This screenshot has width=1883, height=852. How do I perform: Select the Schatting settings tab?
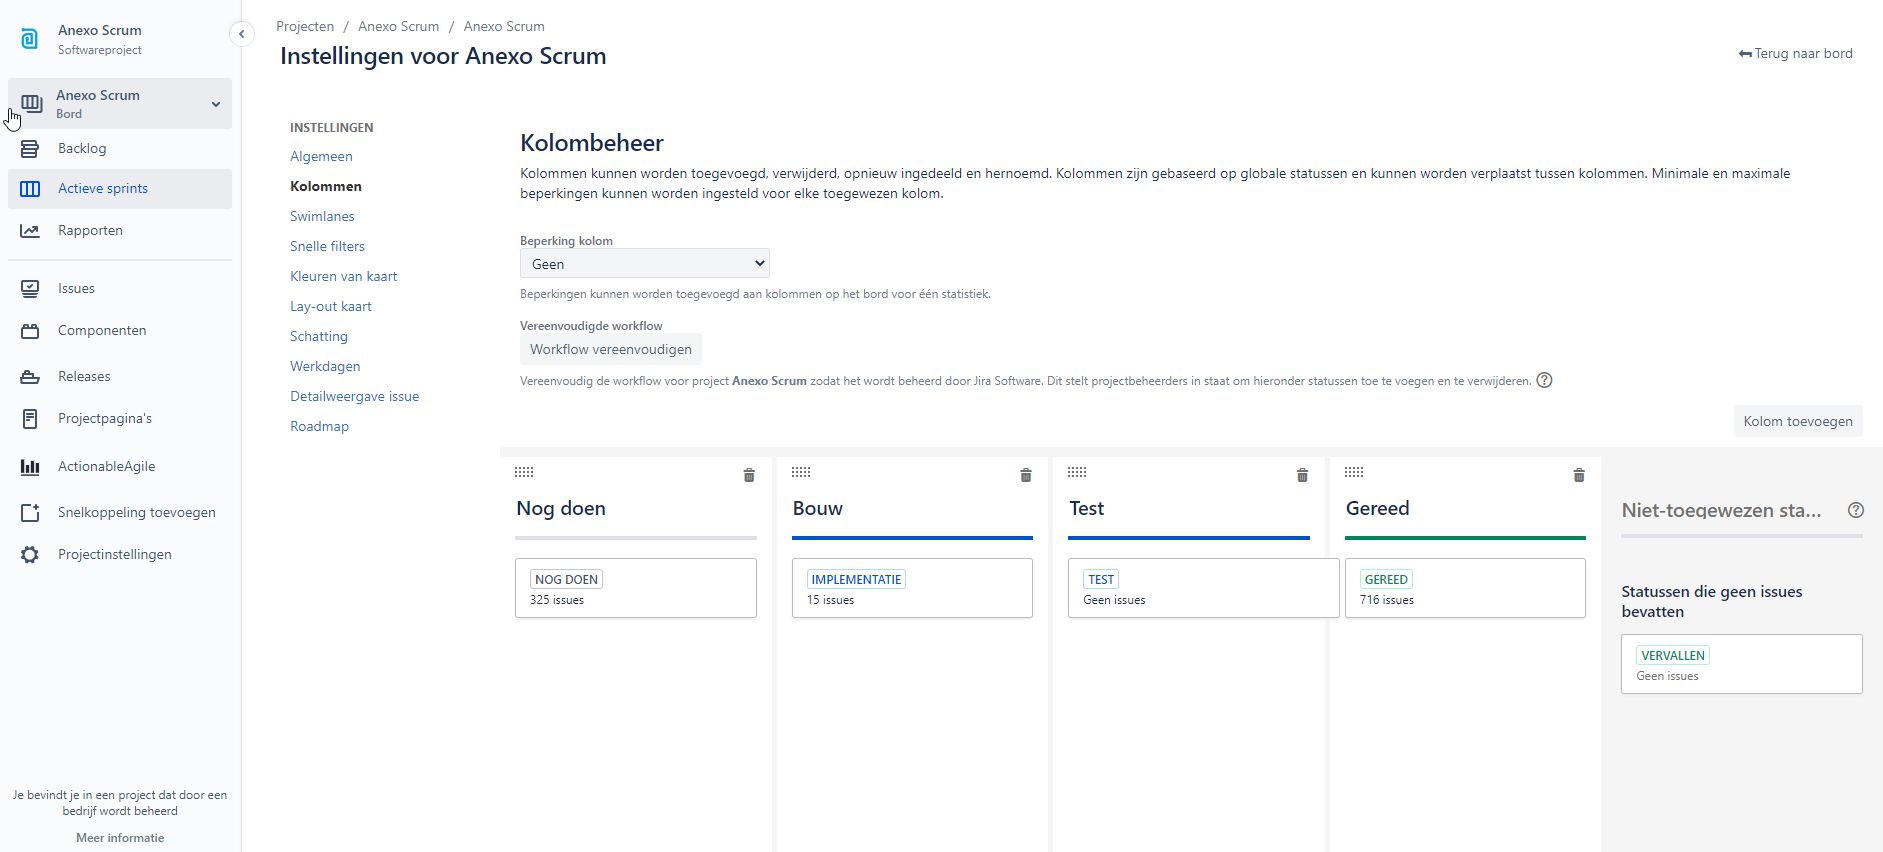(x=319, y=336)
